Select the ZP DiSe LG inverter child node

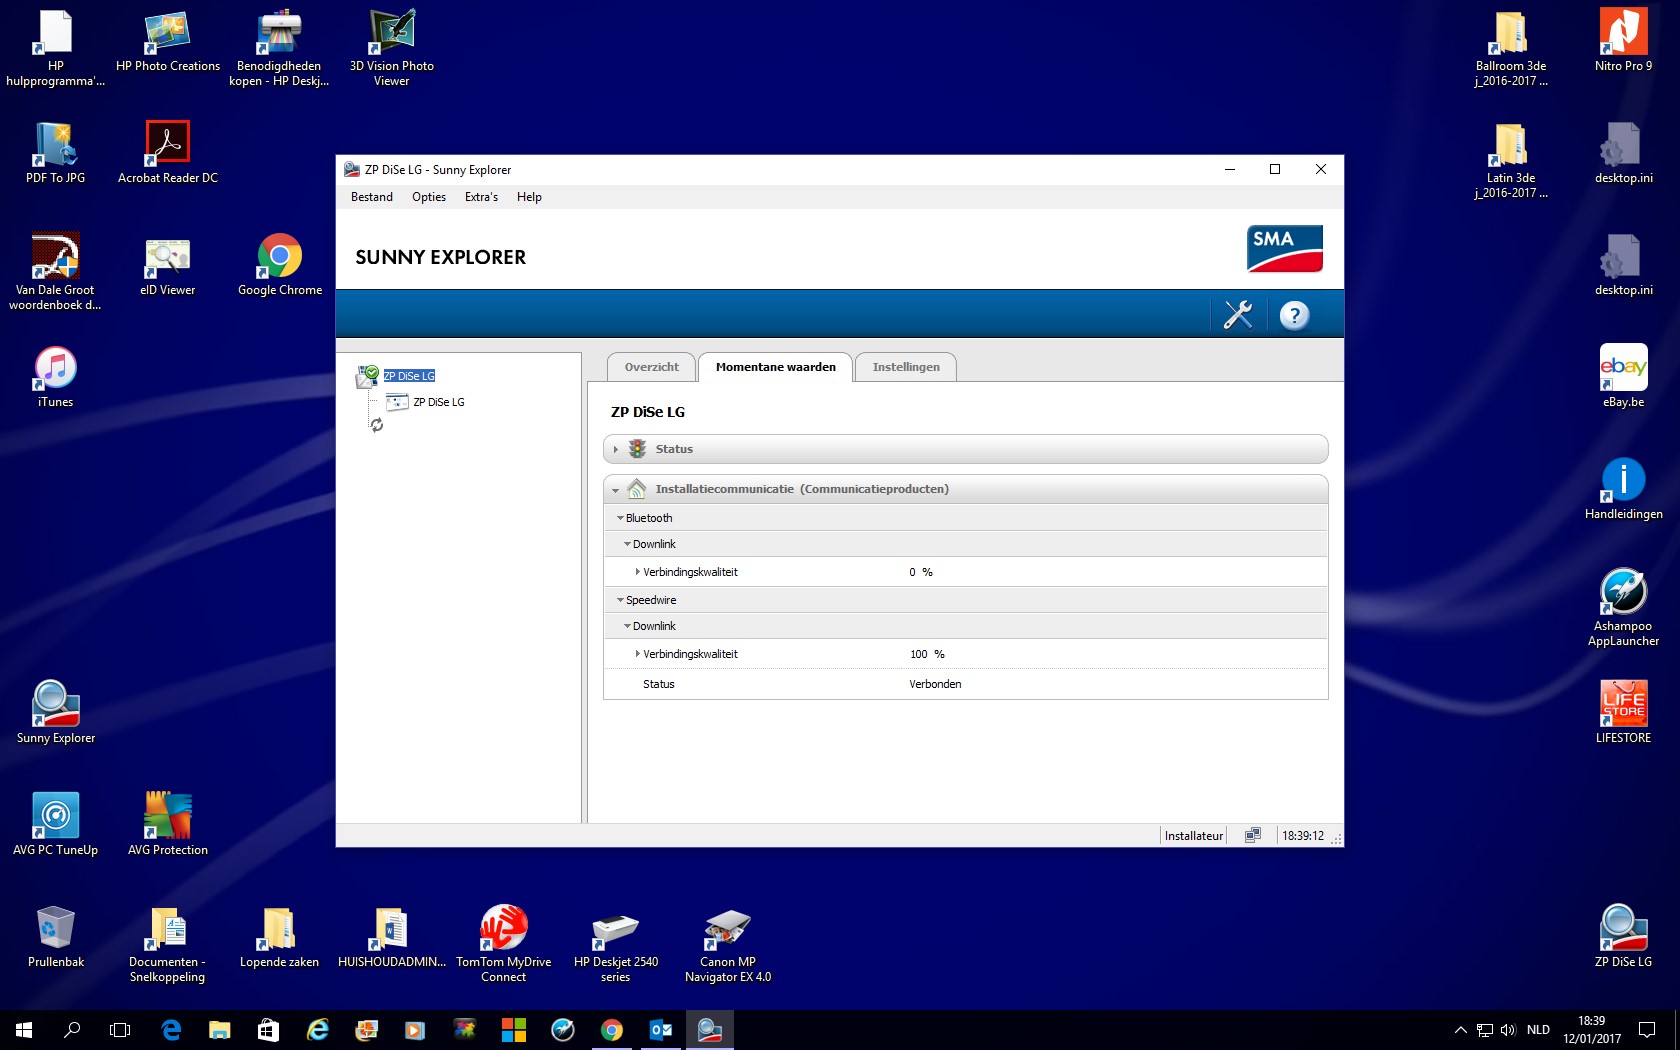[438, 402]
